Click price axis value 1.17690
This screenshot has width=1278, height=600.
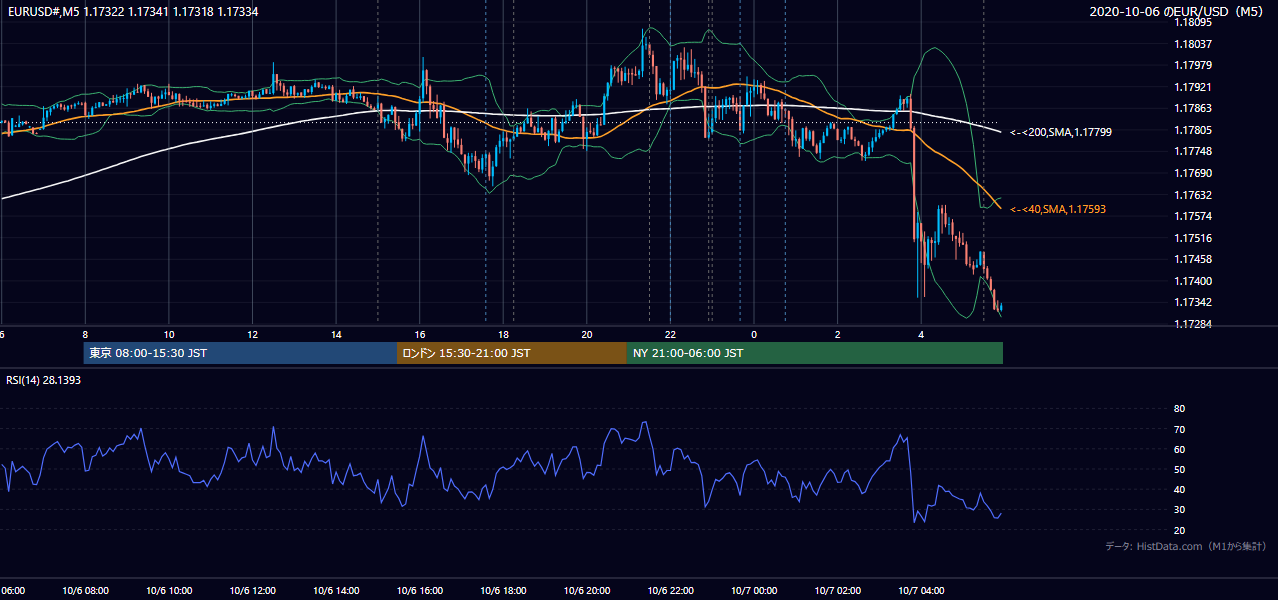pos(1192,173)
